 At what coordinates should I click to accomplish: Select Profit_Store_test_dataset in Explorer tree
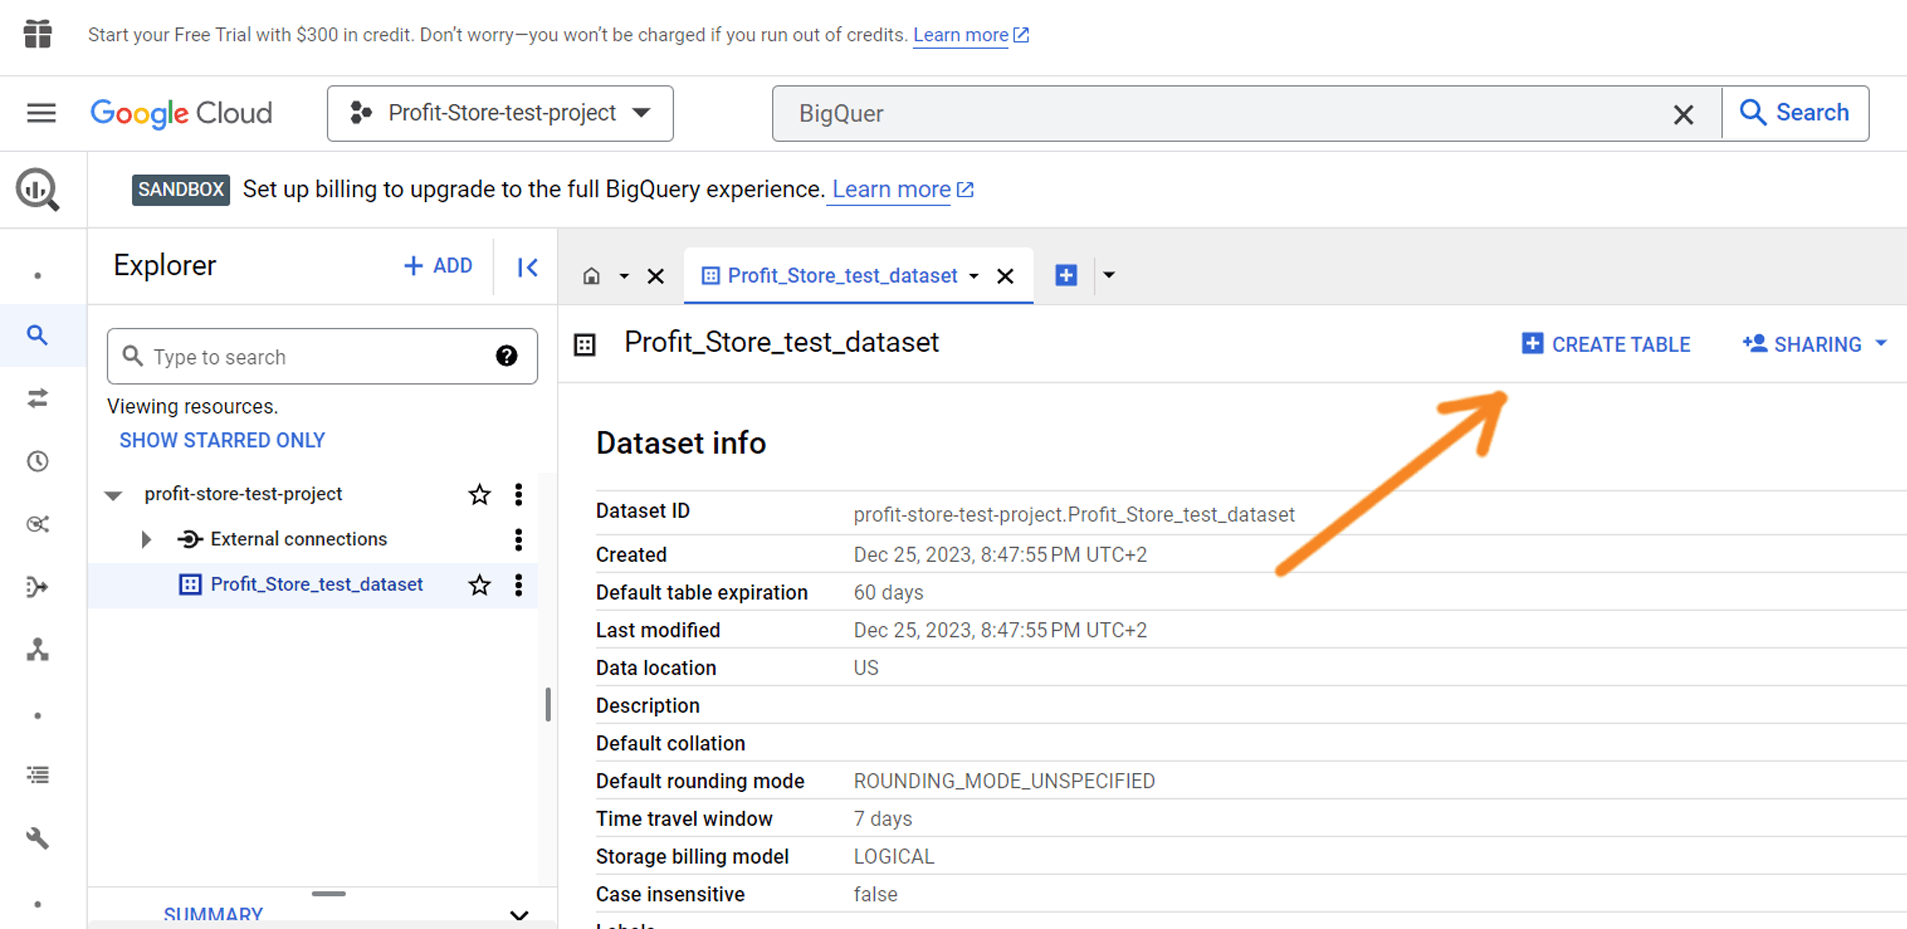(316, 585)
